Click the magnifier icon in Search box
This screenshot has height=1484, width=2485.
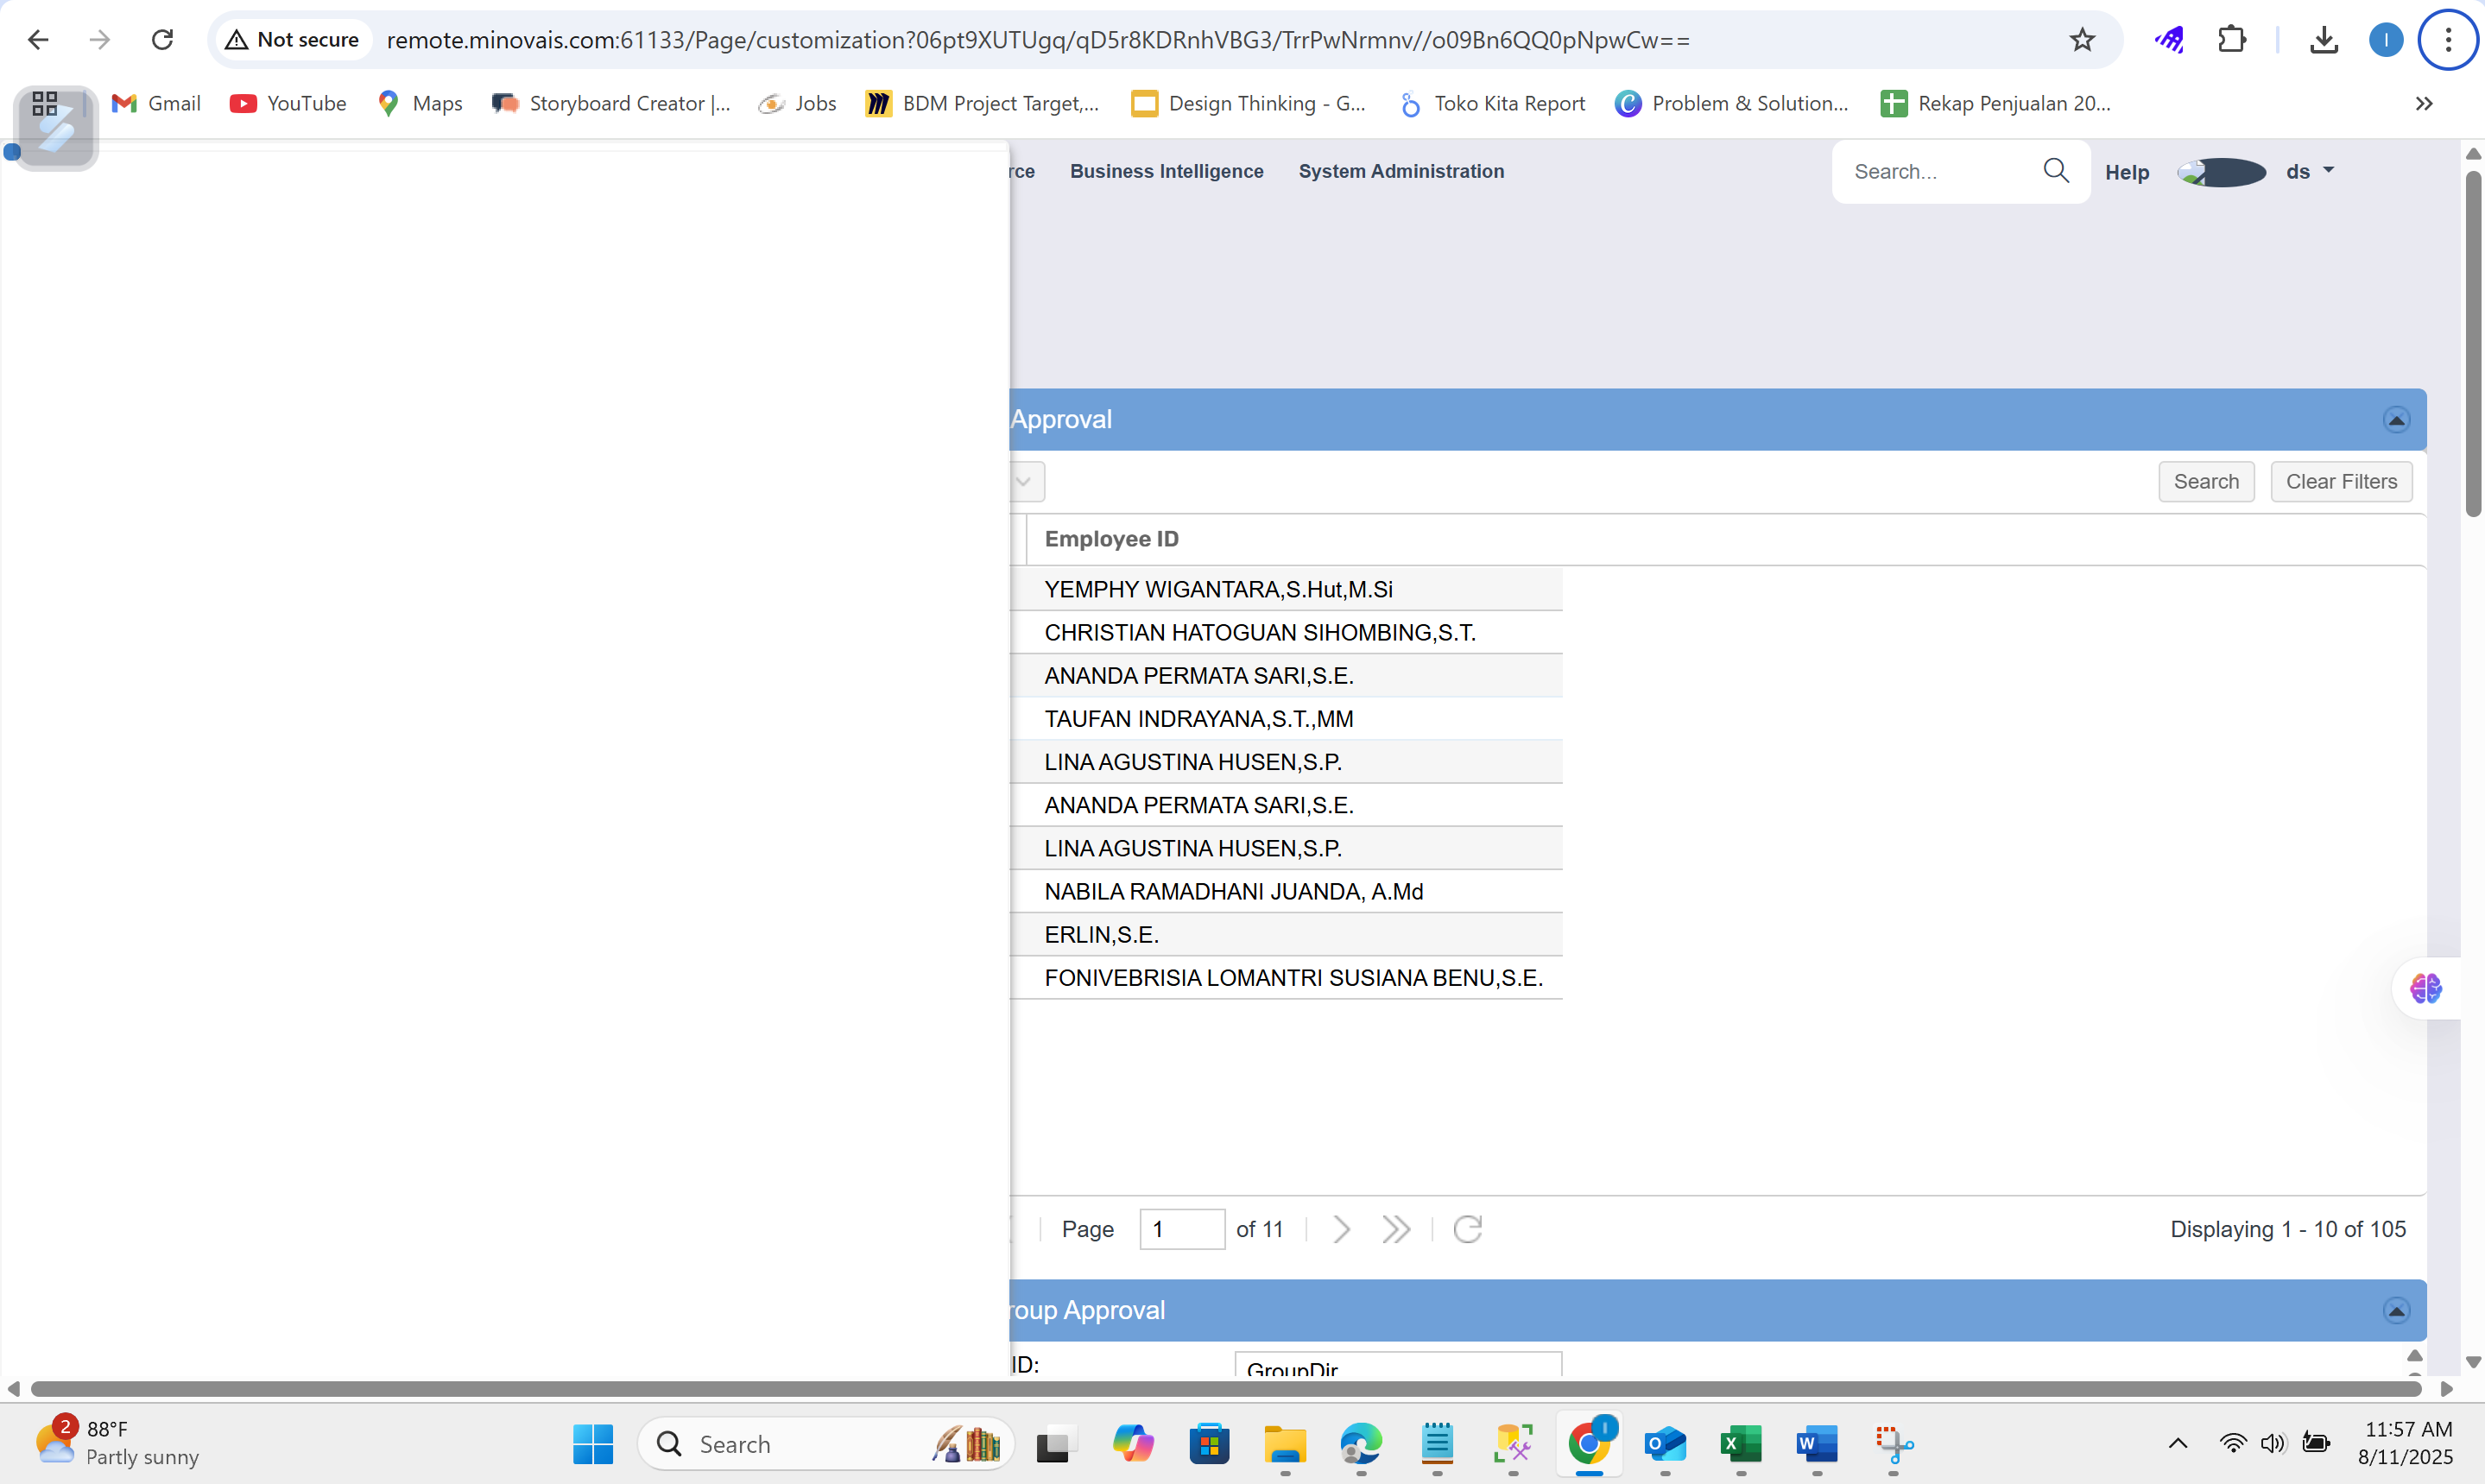2056,171
